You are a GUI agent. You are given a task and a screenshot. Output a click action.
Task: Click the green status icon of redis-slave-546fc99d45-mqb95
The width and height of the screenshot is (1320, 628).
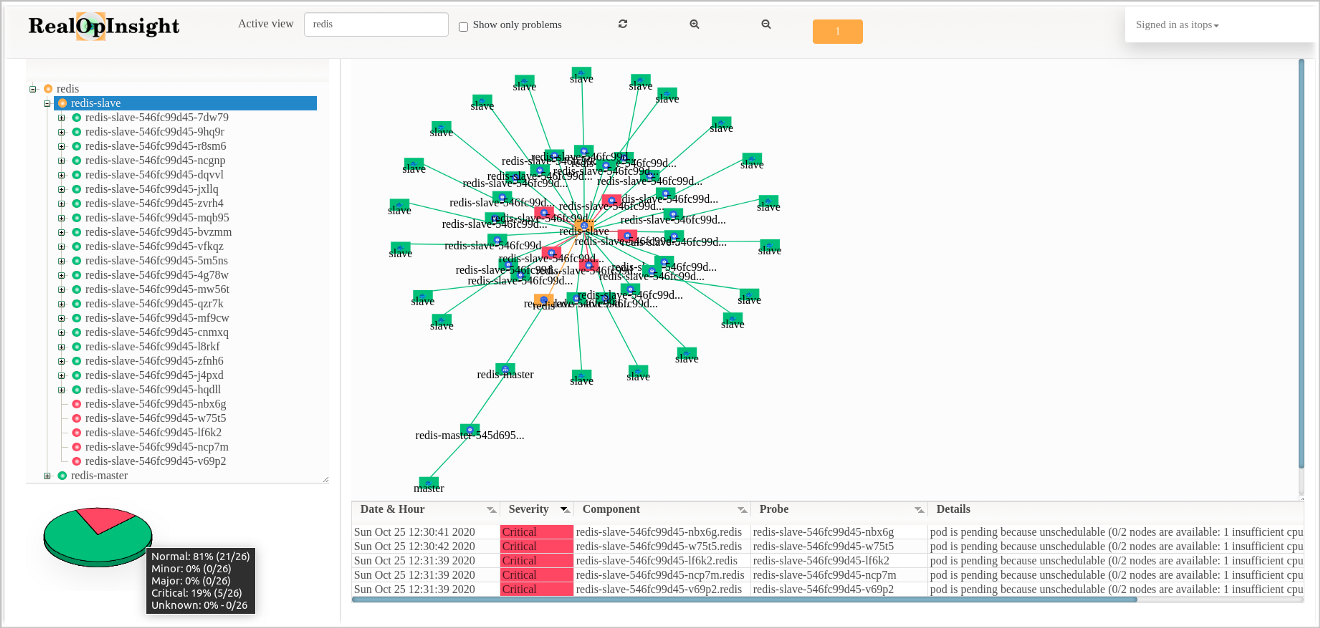tap(76, 218)
